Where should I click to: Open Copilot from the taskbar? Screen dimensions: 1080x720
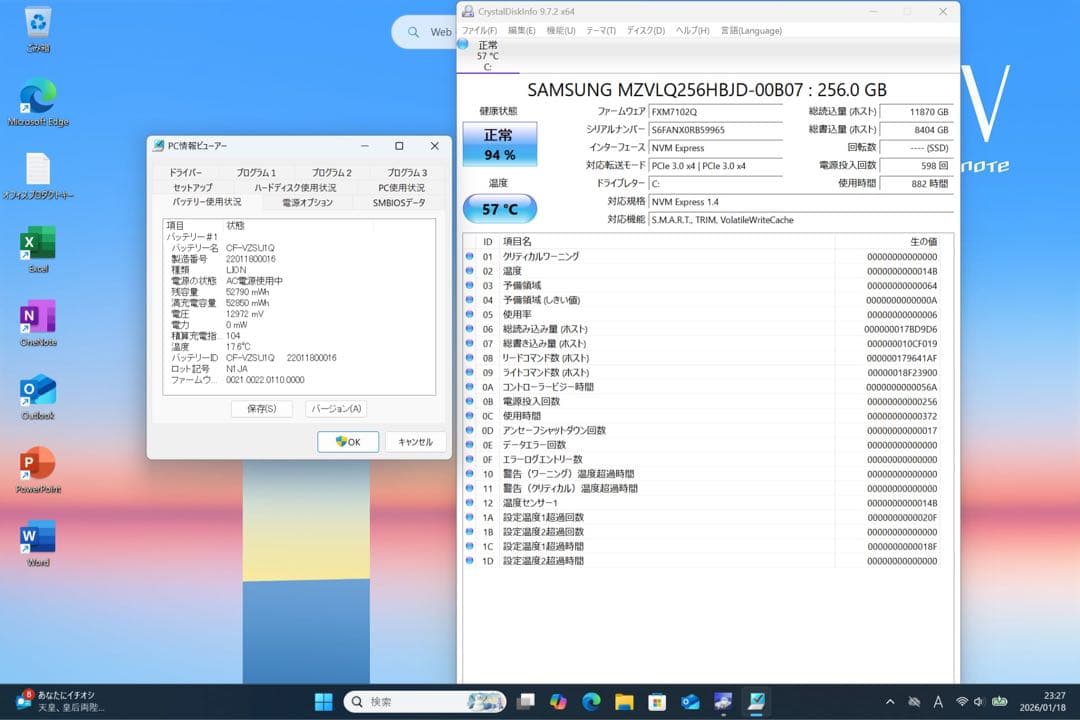[x=557, y=701]
